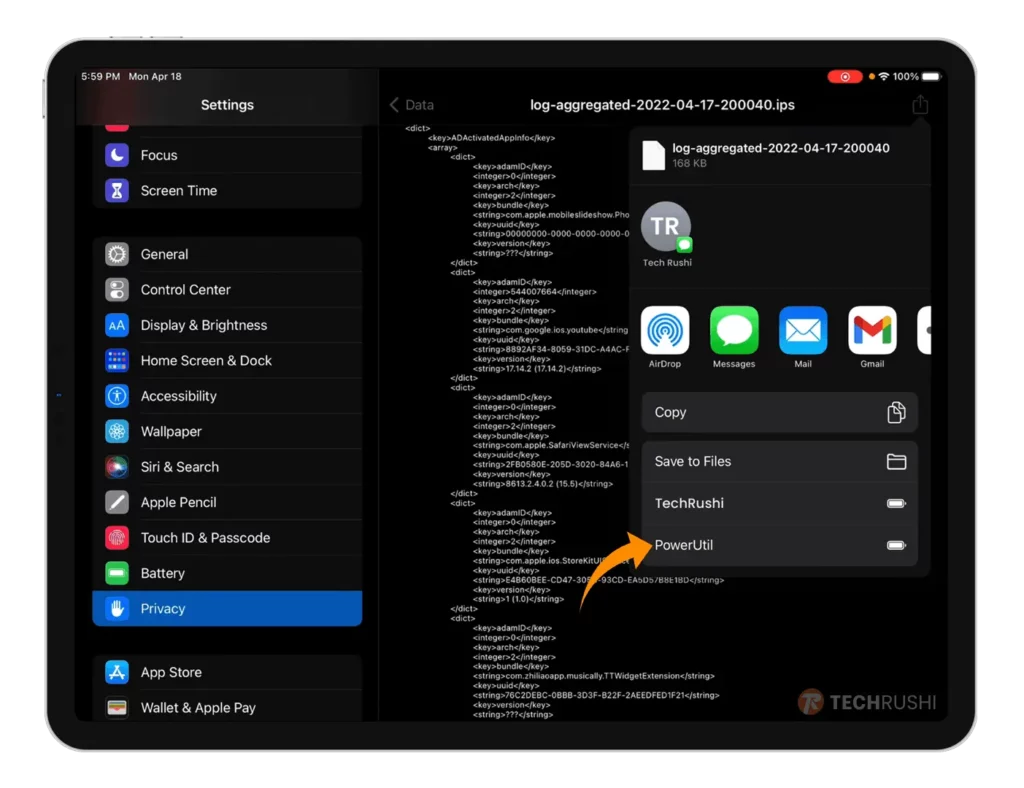Open Screen Time hourglass icon
Viewport: 1024px width, 788px height.
tap(117, 191)
